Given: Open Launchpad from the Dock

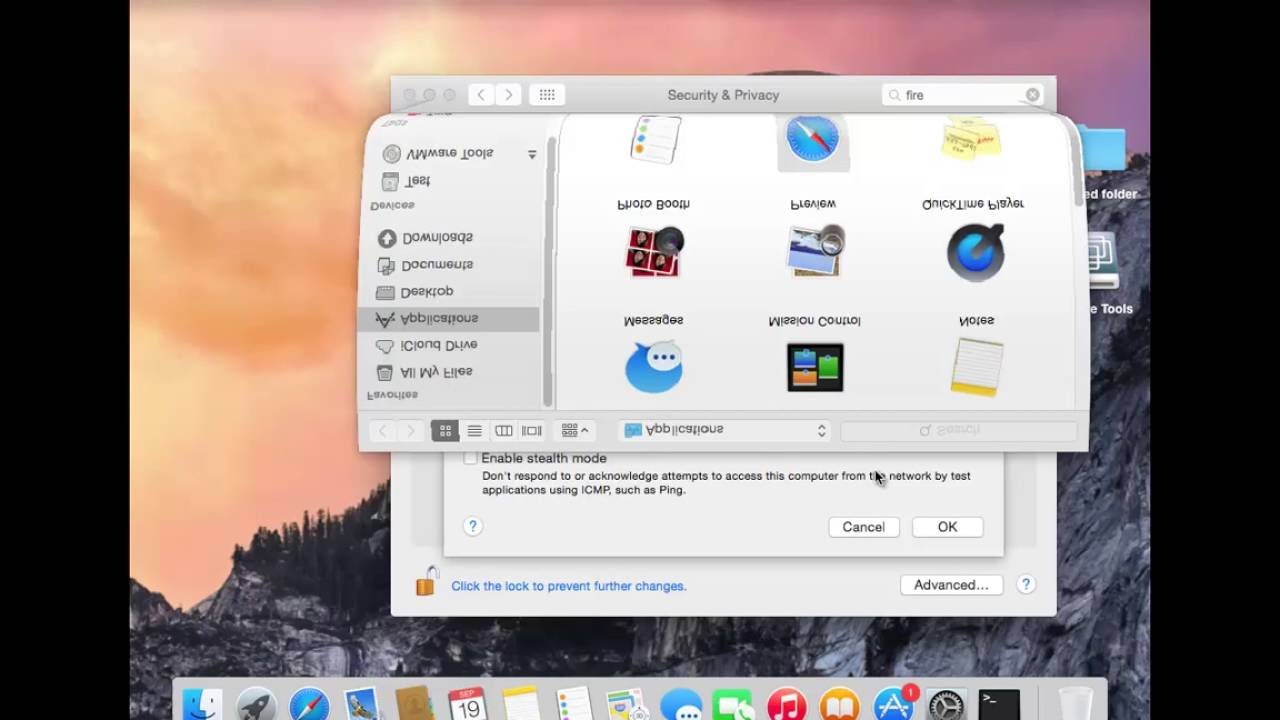Looking at the screenshot, I should 257,706.
